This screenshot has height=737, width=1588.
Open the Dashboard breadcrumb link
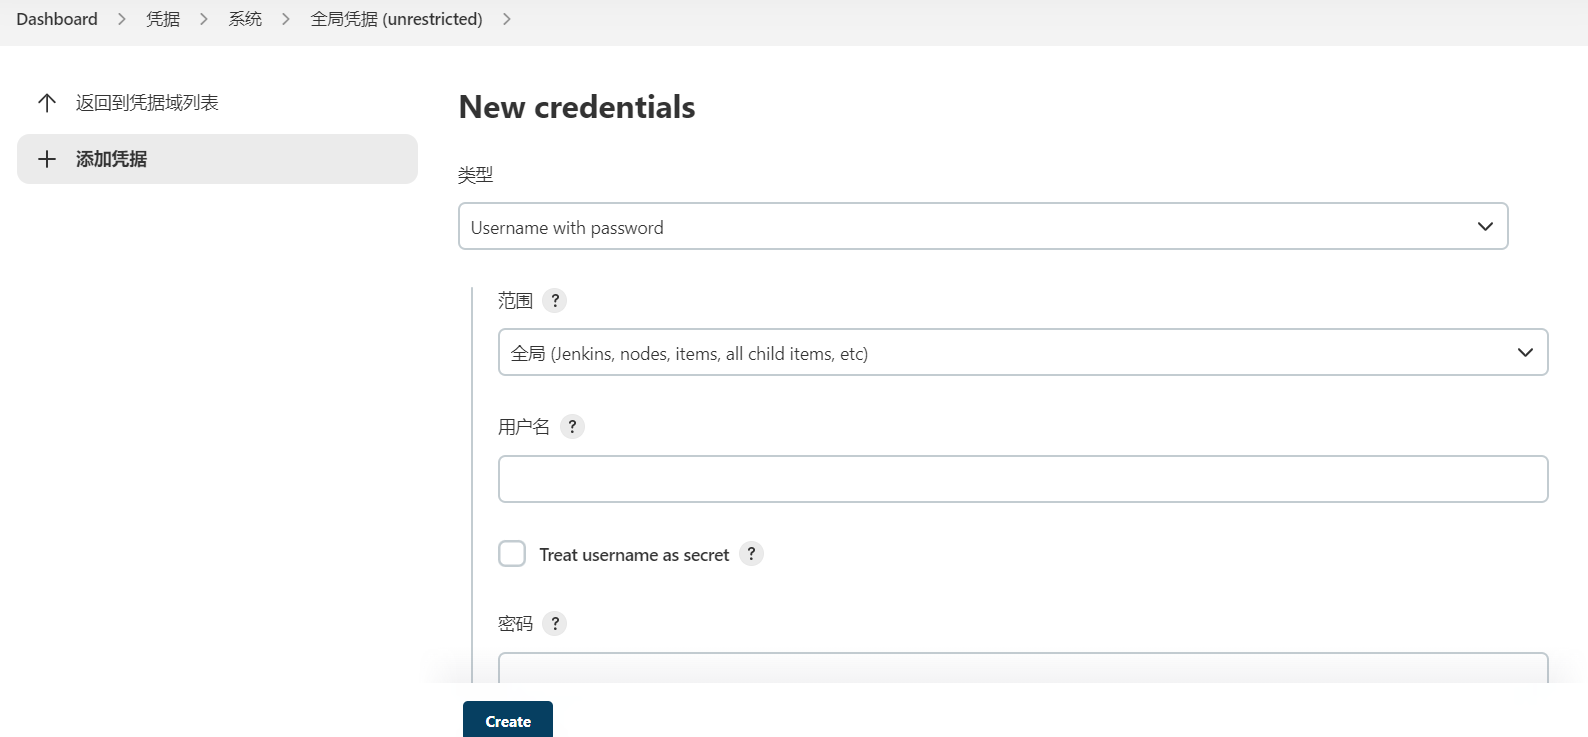coord(57,19)
